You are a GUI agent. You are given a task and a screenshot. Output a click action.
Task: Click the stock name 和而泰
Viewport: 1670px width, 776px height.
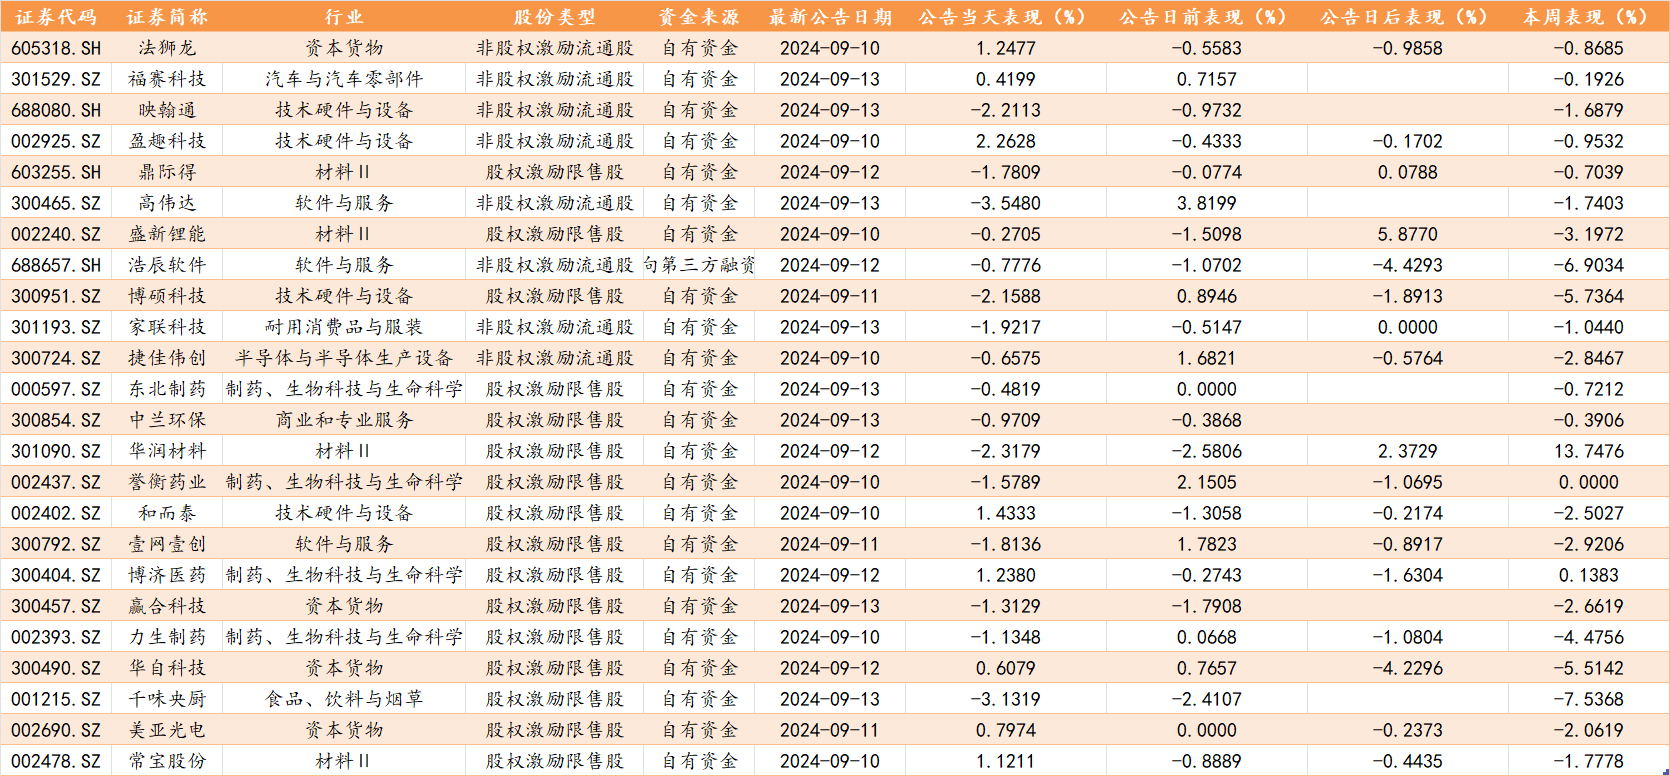click(x=167, y=513)
